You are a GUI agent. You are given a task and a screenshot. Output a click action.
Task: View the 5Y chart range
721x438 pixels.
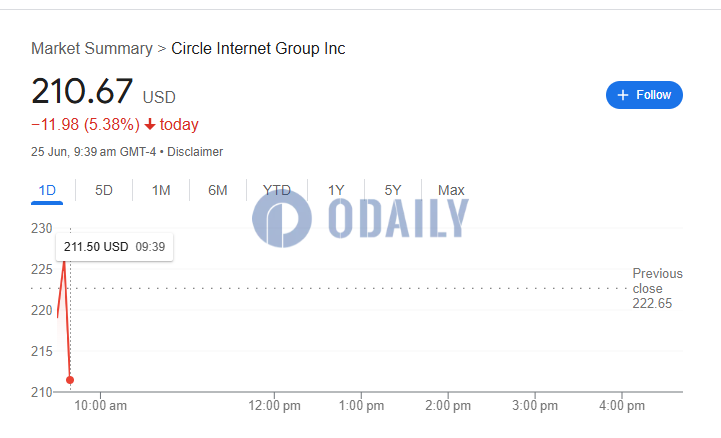pyautogui.click(x=393, y=190)
